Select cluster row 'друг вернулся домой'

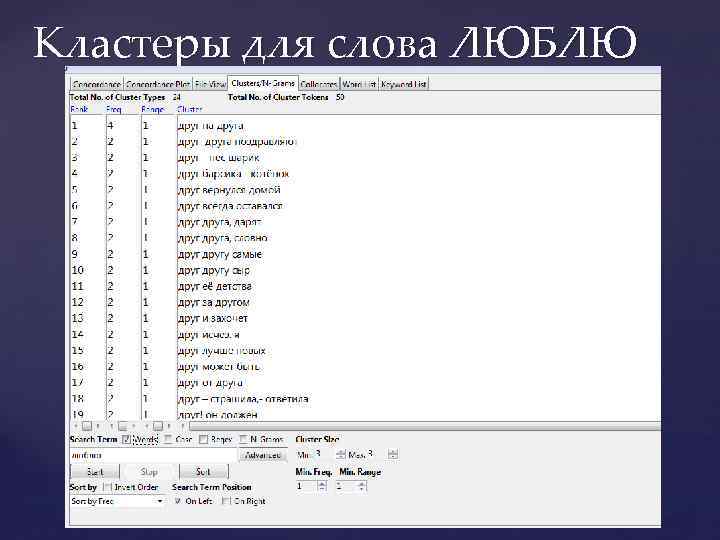229,190
